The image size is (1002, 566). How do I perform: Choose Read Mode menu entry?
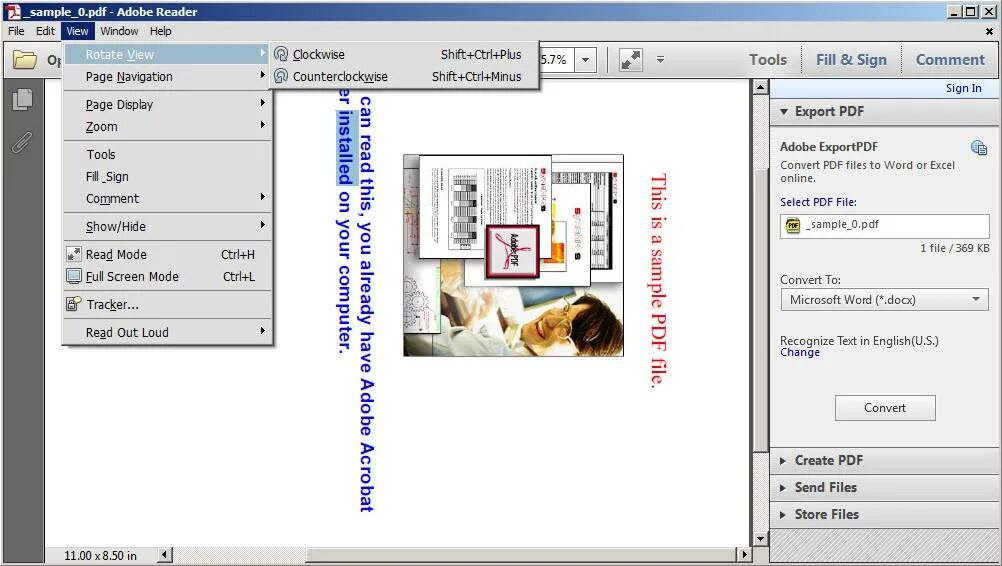click(x=168, y=254)
